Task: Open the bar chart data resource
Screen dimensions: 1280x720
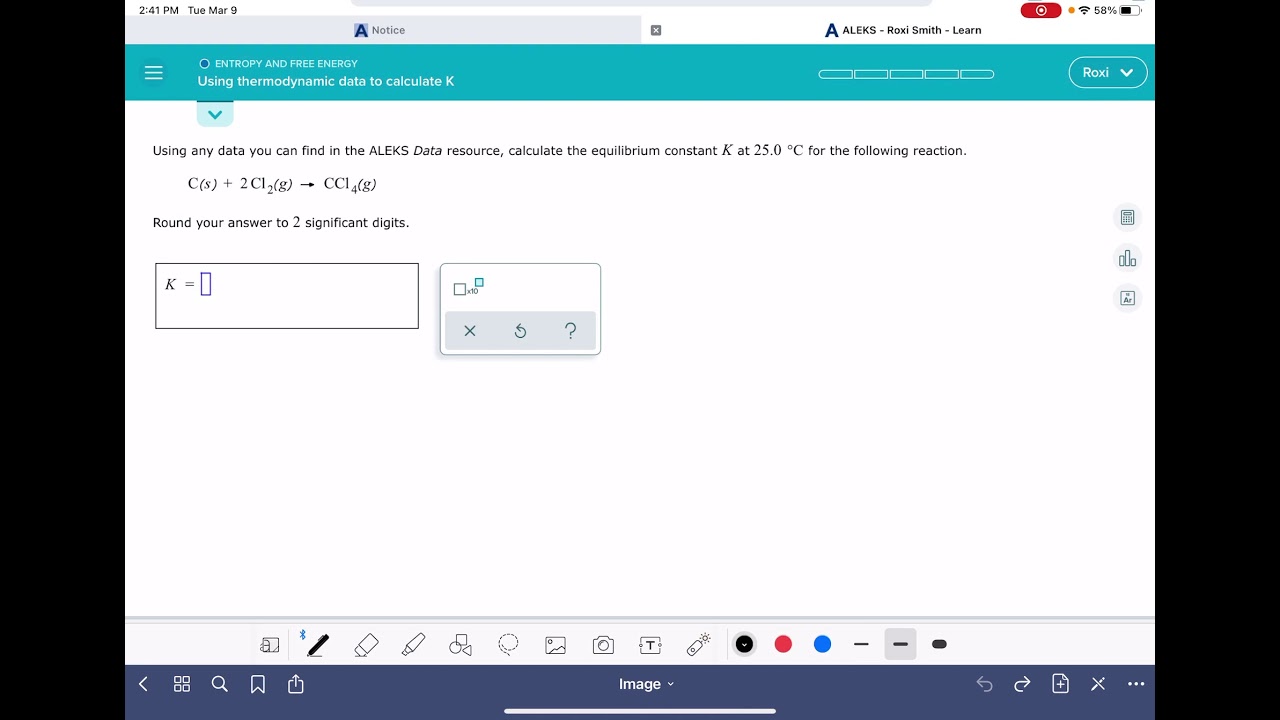Action: pos(1127,258)
